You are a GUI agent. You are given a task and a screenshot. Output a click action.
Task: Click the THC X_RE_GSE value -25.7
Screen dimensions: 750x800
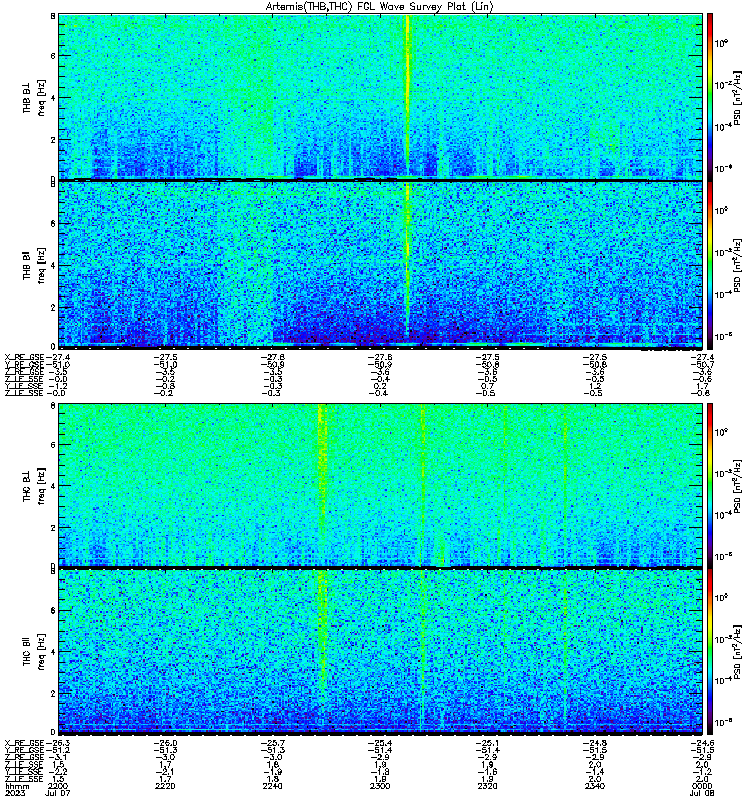click(272, 743)
